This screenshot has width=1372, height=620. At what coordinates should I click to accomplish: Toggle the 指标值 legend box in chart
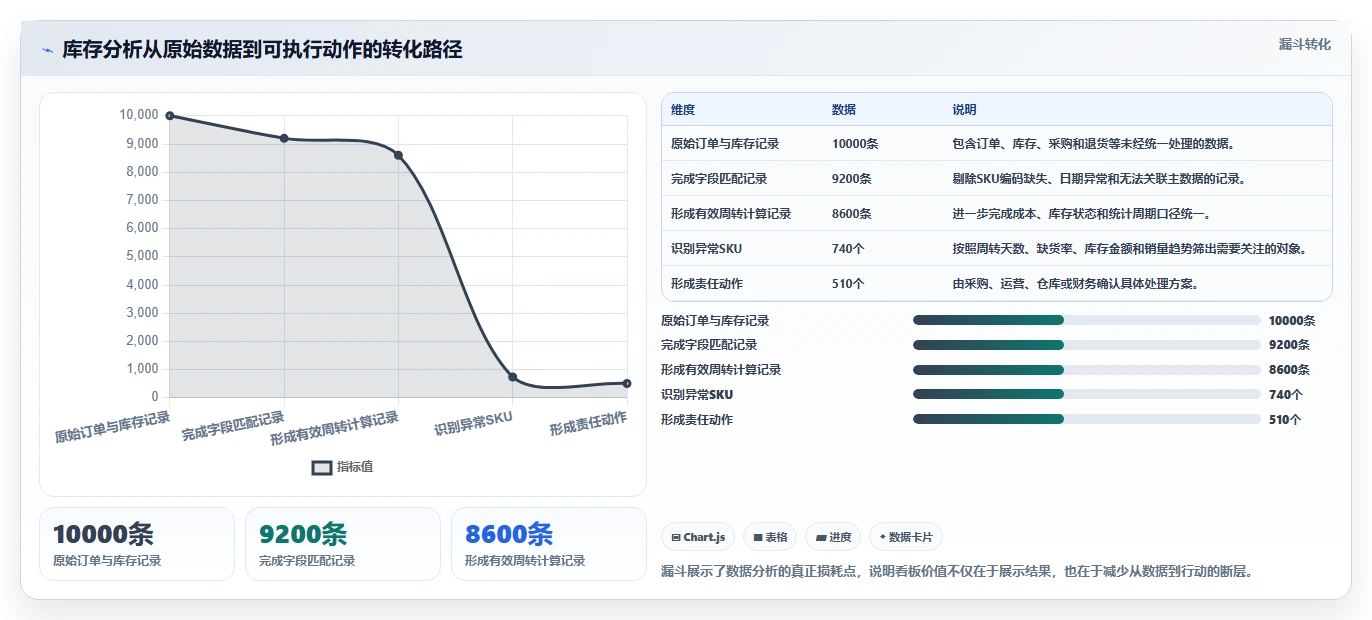coord(322,467)
